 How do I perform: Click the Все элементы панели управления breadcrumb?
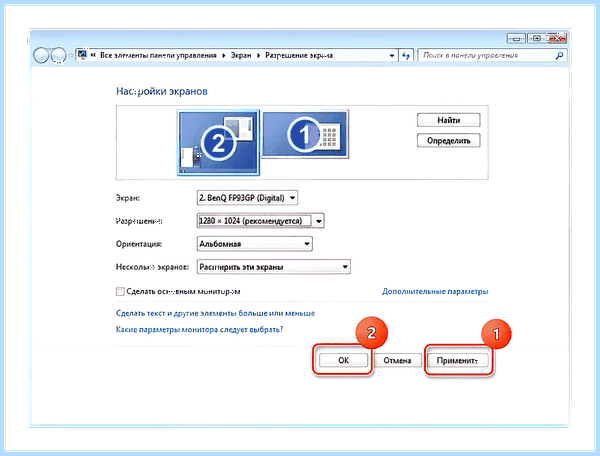click(158, 55)
